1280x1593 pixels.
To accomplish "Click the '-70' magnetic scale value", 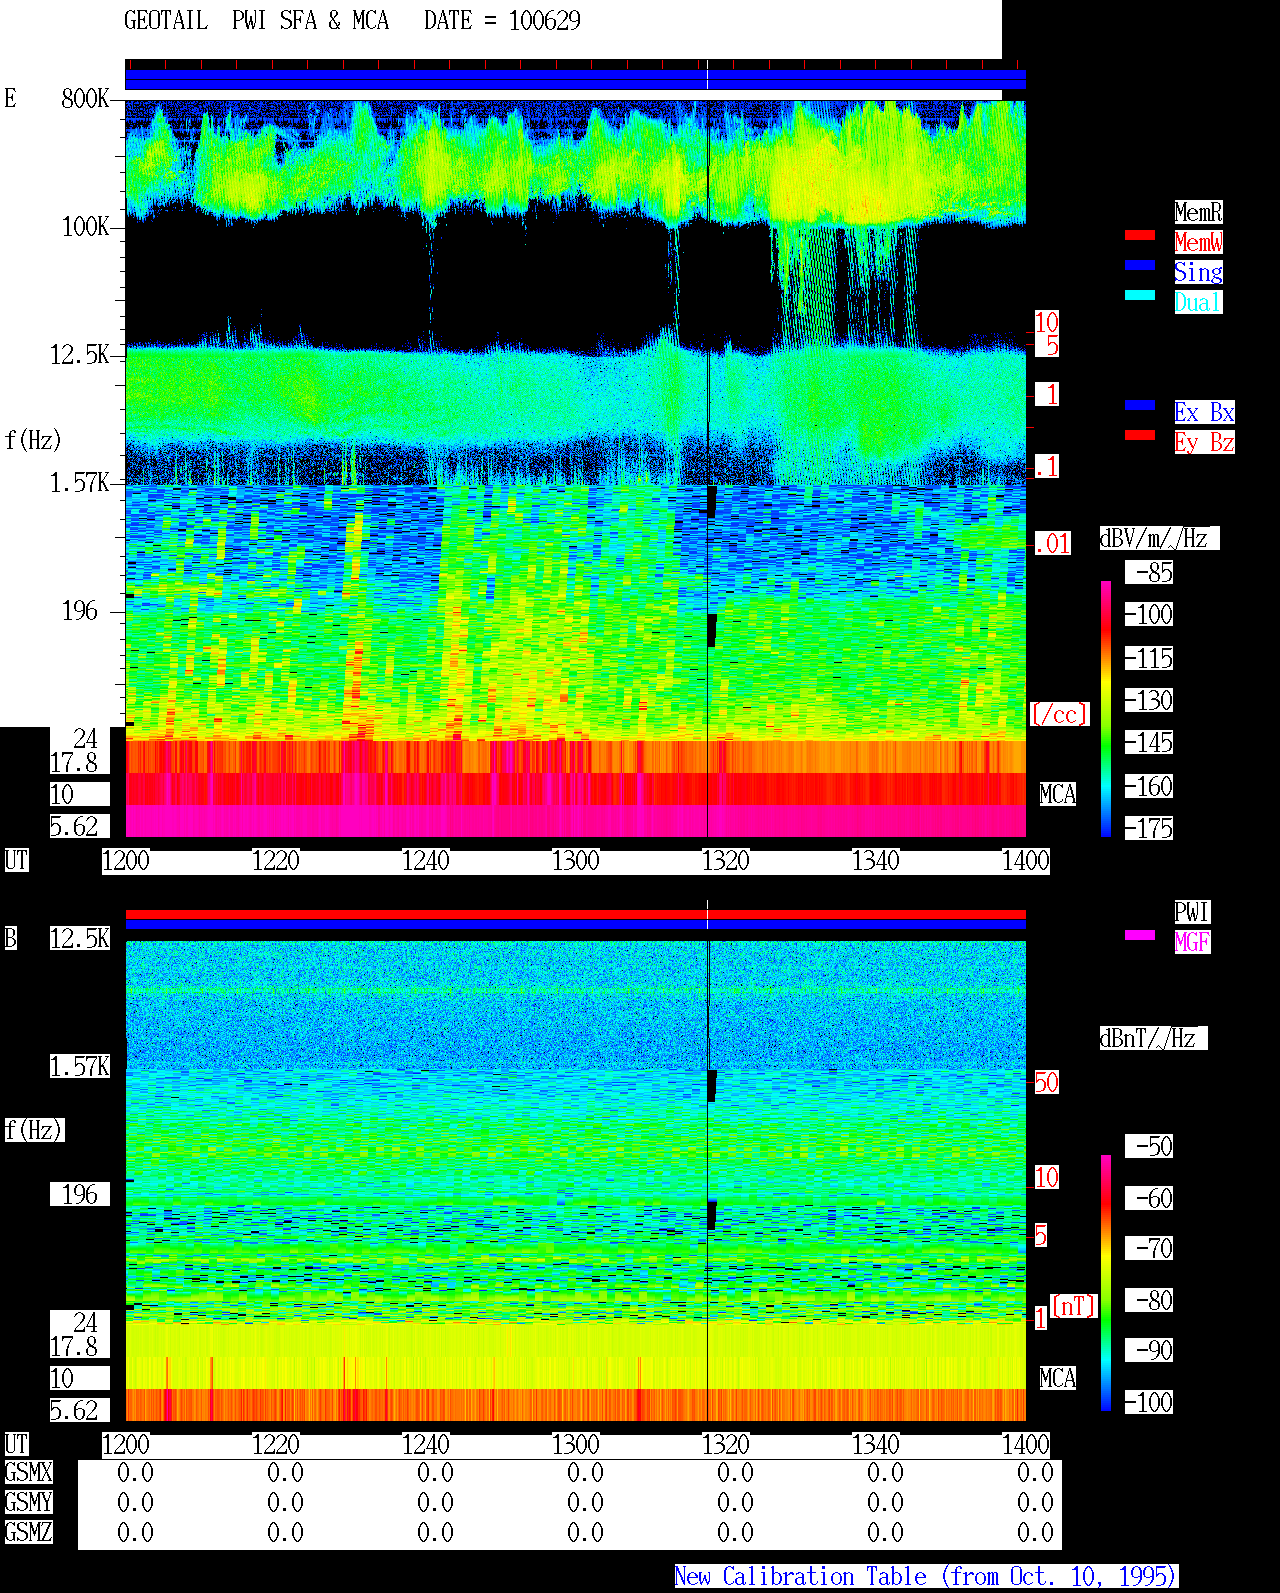I will coord(1149,1249).
